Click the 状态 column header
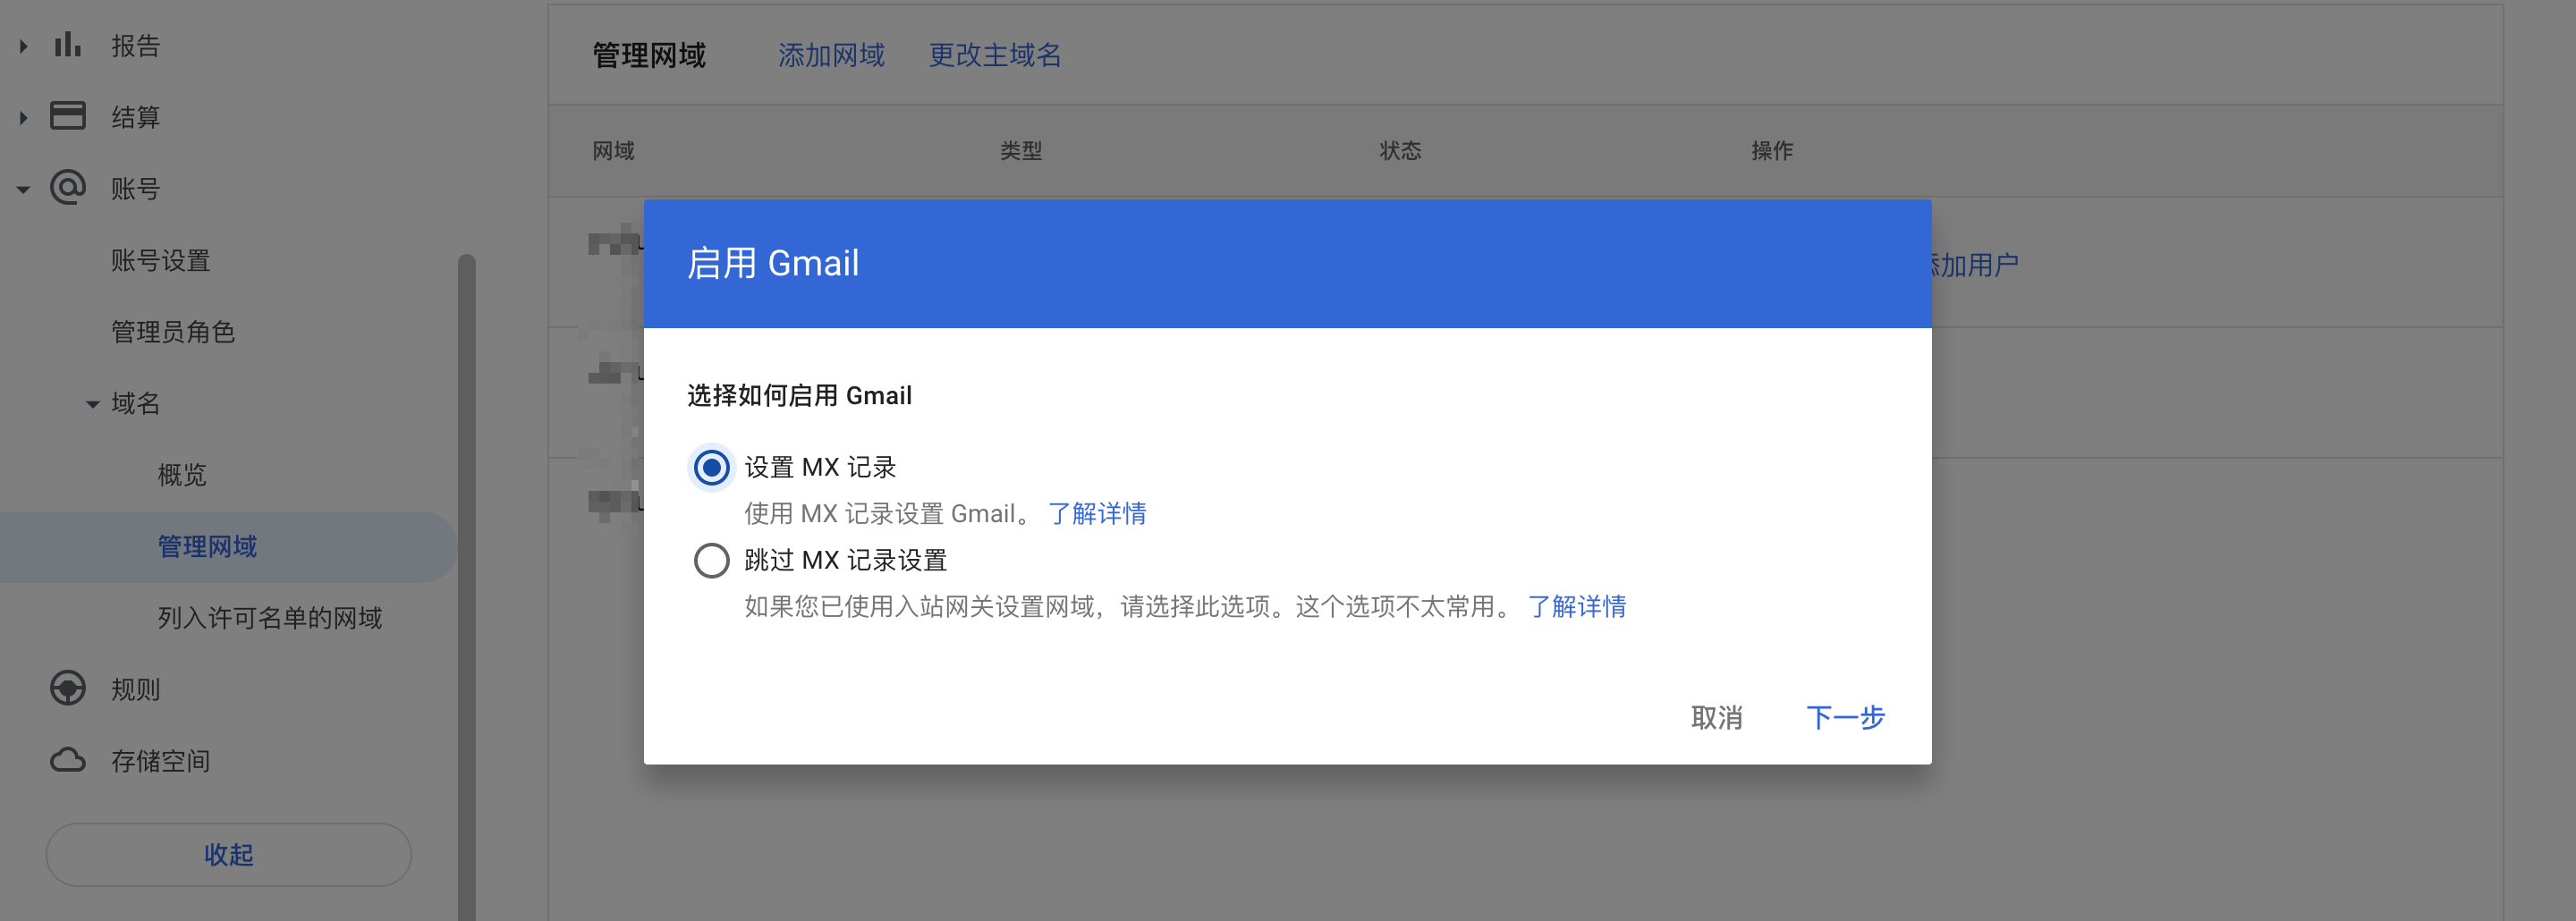2576x921 pixels. 1400,151
